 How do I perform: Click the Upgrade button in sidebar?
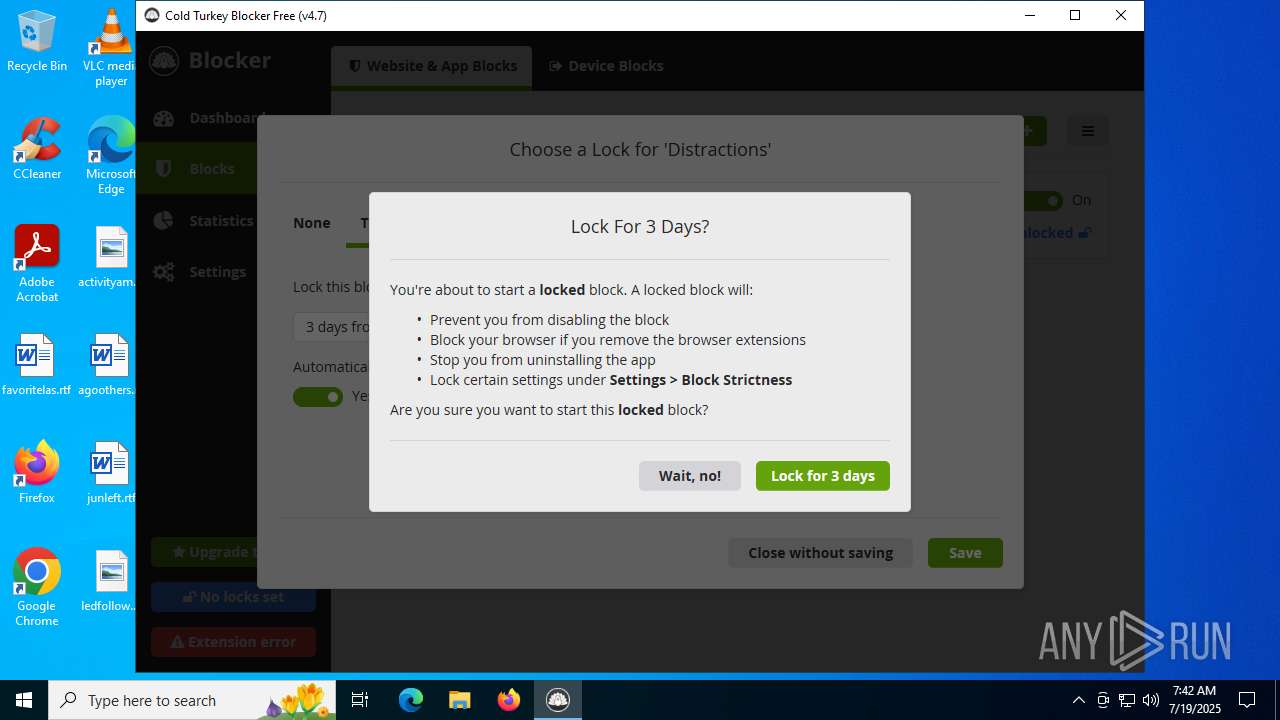(x=205, y=552)
